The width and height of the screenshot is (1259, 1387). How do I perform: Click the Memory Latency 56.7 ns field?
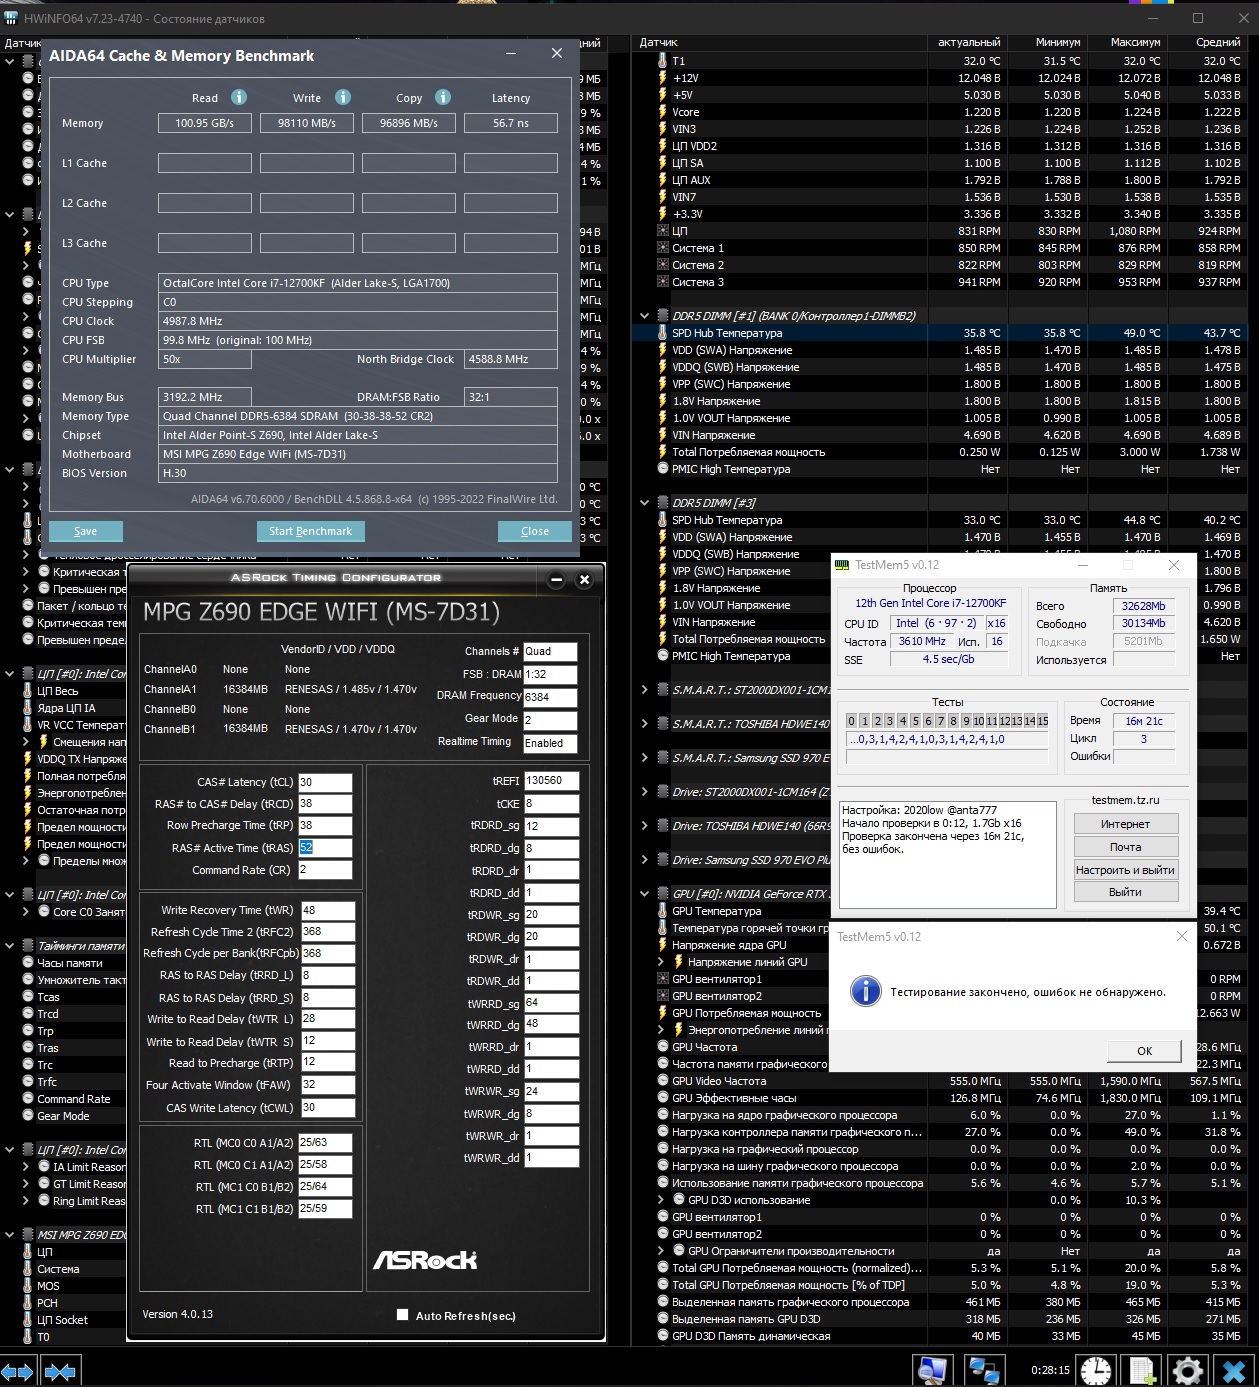tap(511, 123)
